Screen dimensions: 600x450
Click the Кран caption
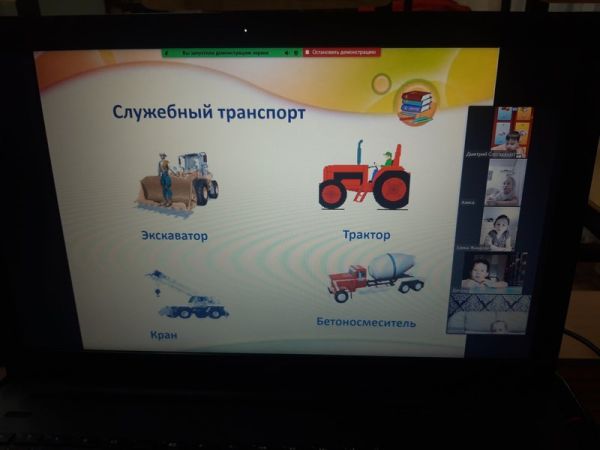coord(163,335)
